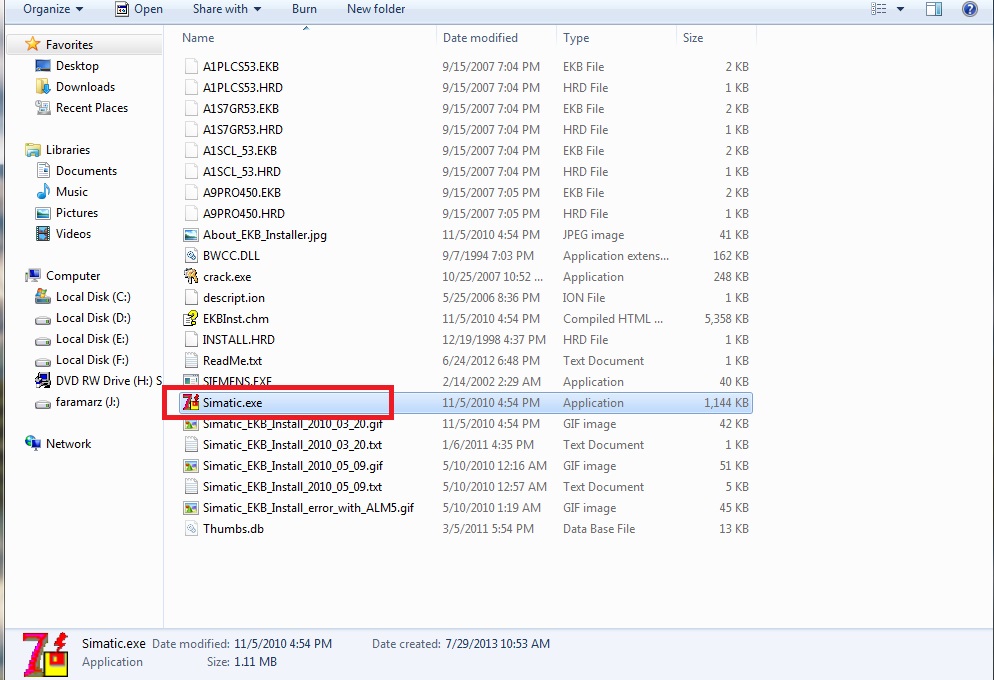Click Compiled HTML type of EKBInst.chm
The height and width of the screenshot is (680, 994).
pos(612,318)
